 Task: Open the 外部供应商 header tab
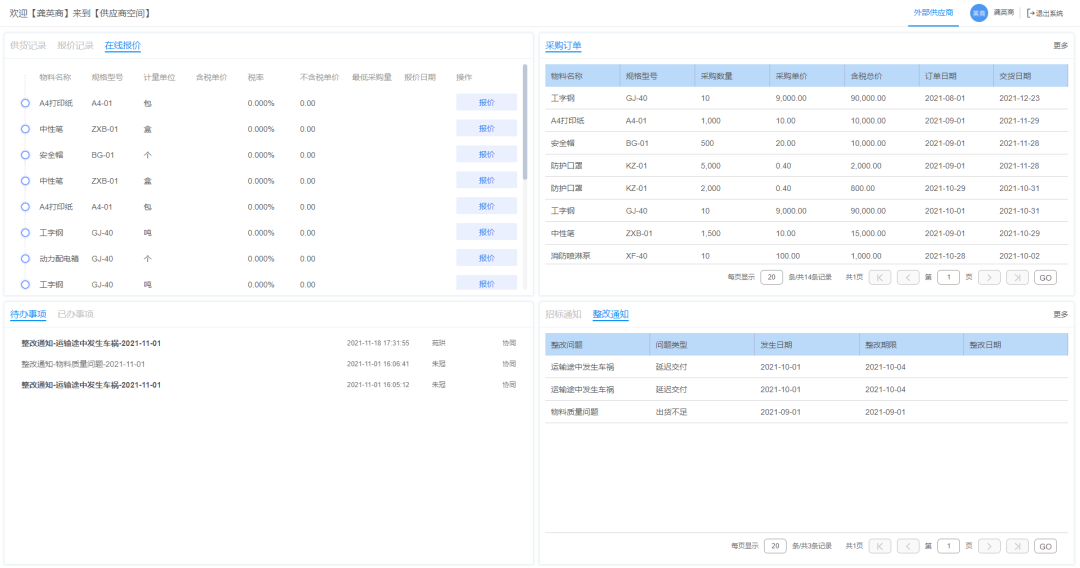933,13
